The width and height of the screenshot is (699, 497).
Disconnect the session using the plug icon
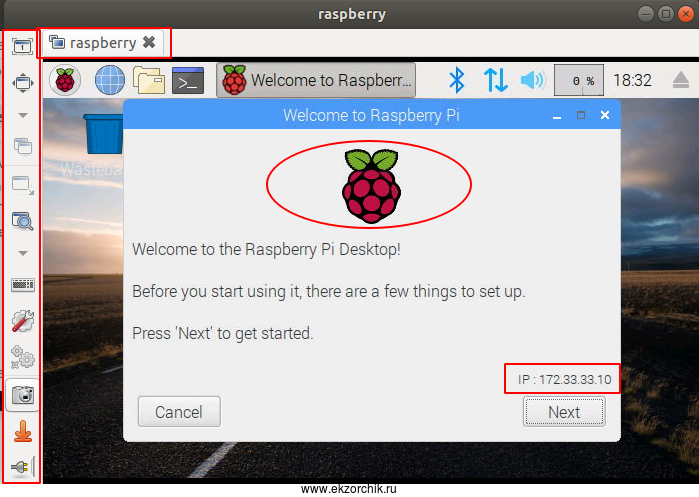pos(22,467)
